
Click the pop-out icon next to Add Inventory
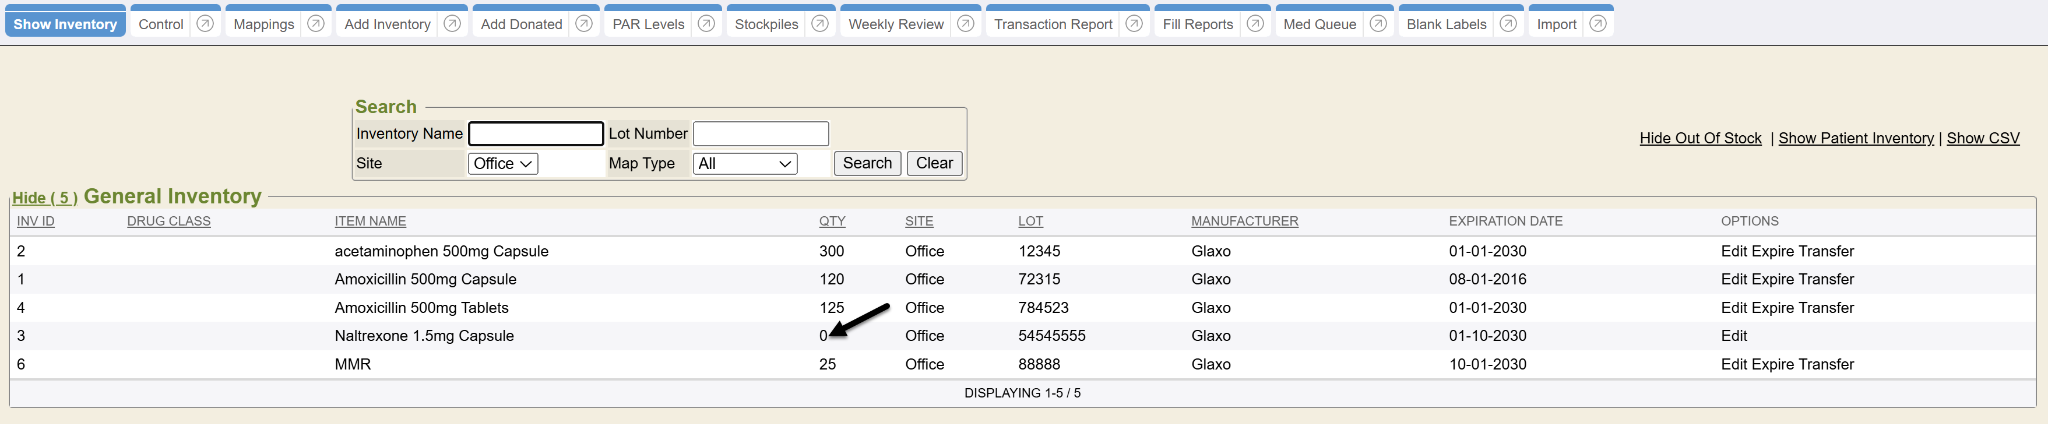(452, 24)
